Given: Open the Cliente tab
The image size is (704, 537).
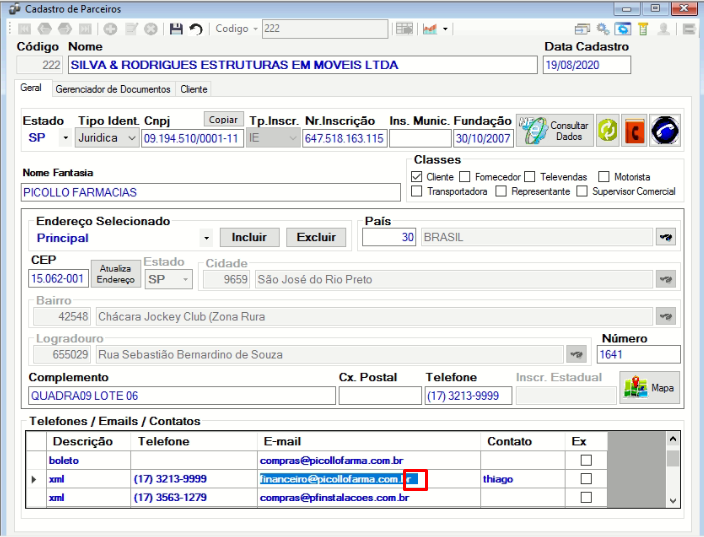Looking at the screenshot, I should click(194, 89).
